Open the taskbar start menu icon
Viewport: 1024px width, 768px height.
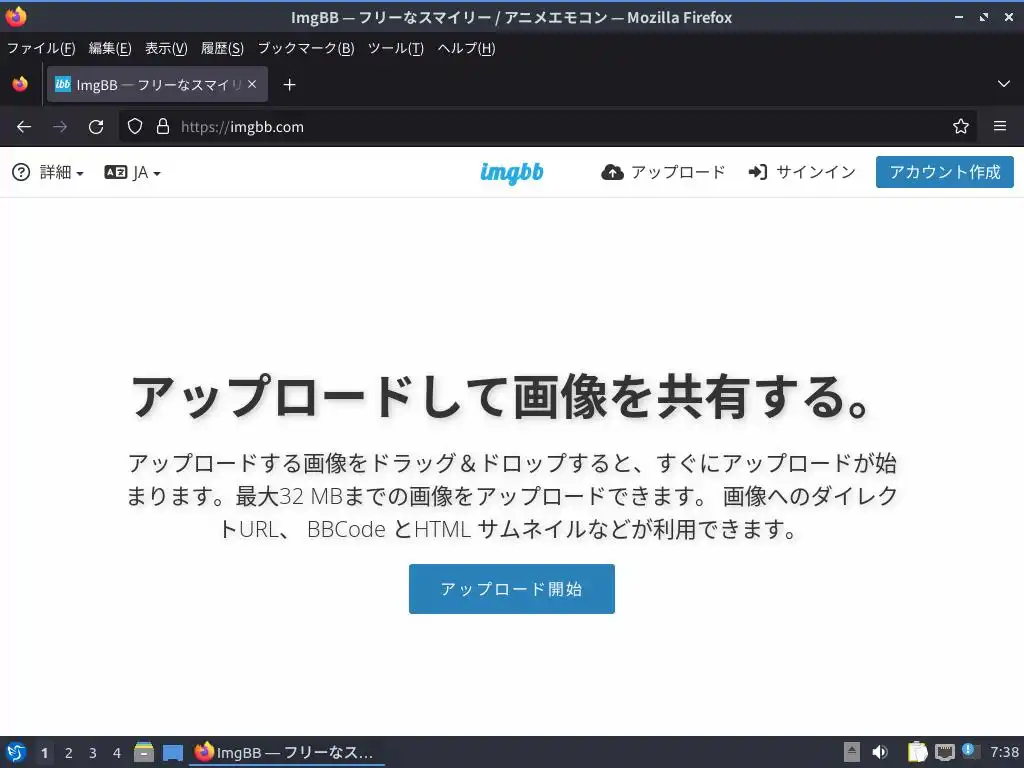(16, 752)
